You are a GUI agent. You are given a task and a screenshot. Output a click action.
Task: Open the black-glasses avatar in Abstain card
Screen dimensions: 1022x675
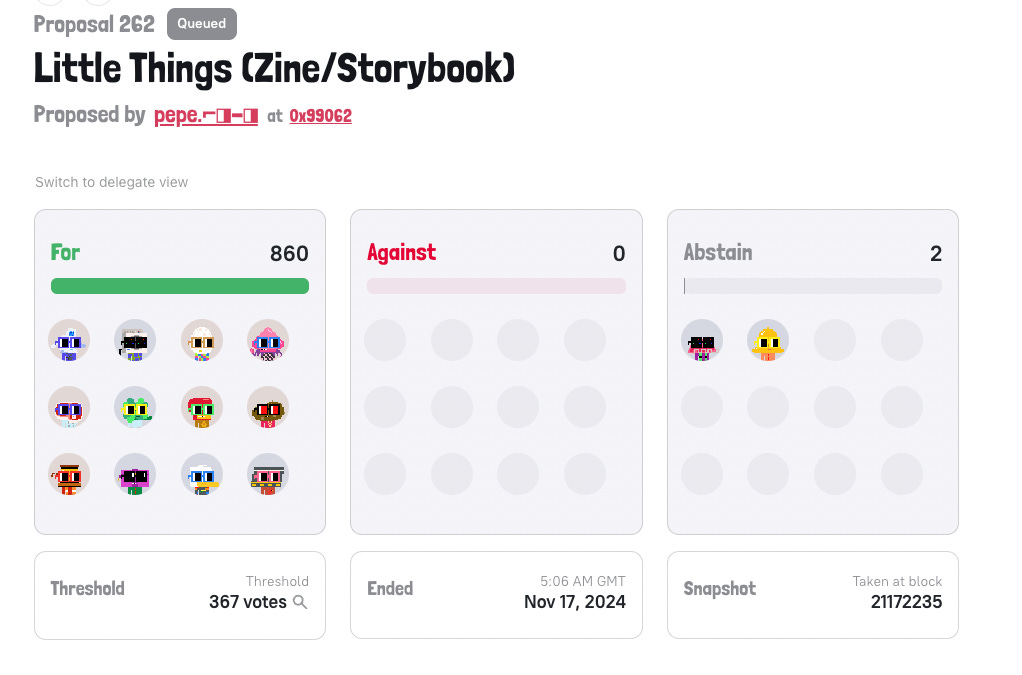click(x=702, y=341)
